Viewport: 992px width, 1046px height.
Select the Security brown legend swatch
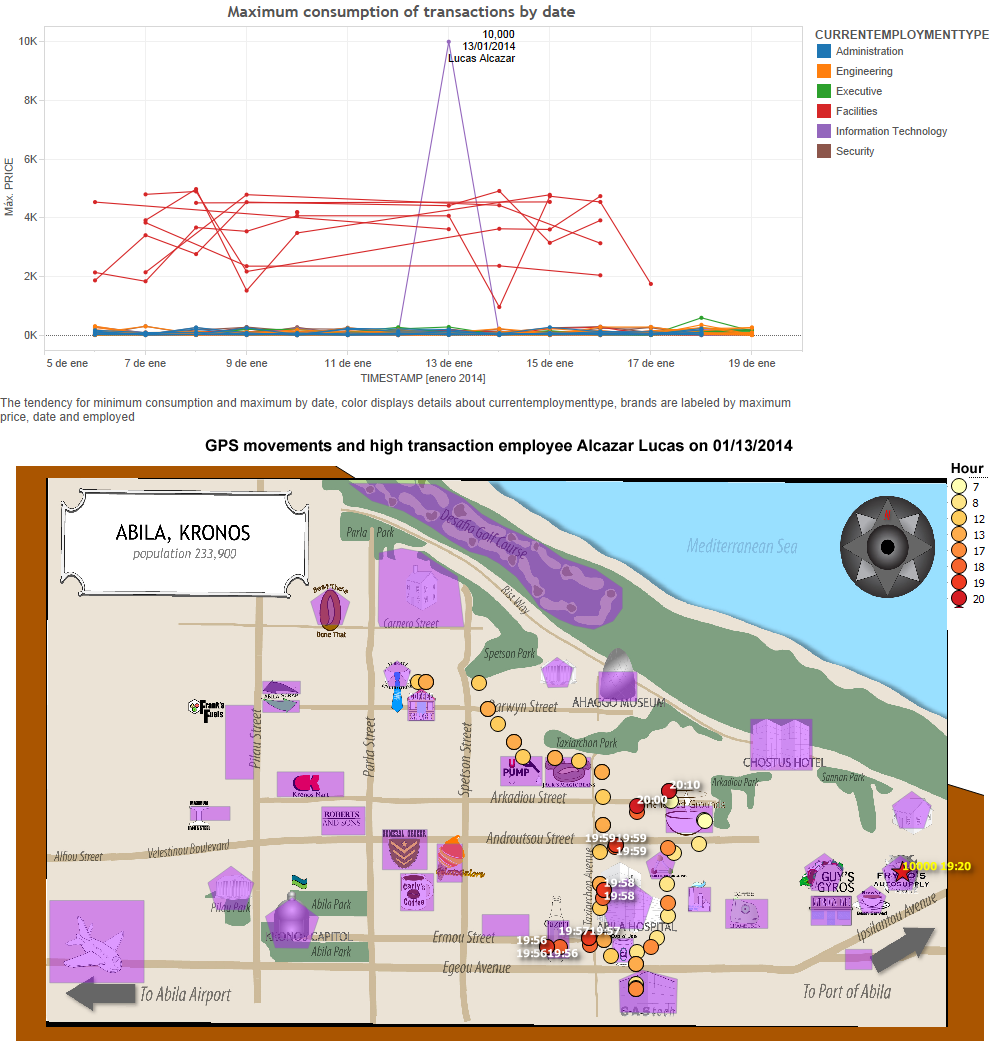[824, 151]
